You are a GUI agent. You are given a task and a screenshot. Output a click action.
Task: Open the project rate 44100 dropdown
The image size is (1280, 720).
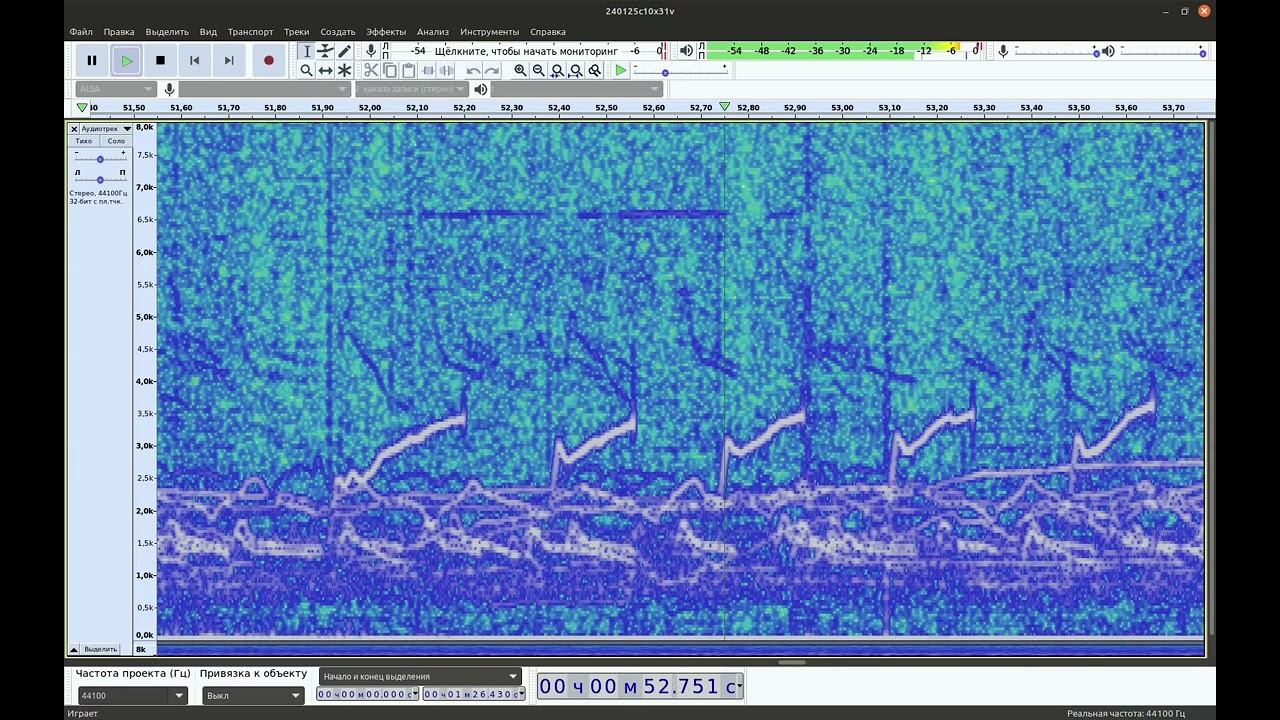pyautogui.click(x=132, y=695)
